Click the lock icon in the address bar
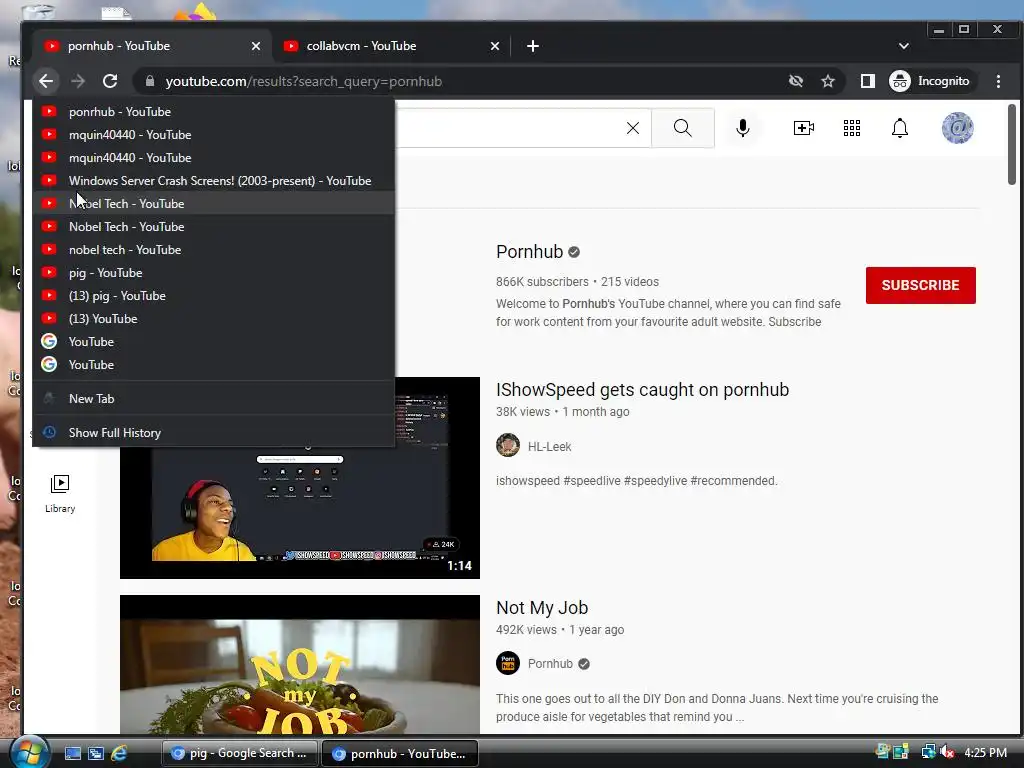 click(x=150, y=81)
